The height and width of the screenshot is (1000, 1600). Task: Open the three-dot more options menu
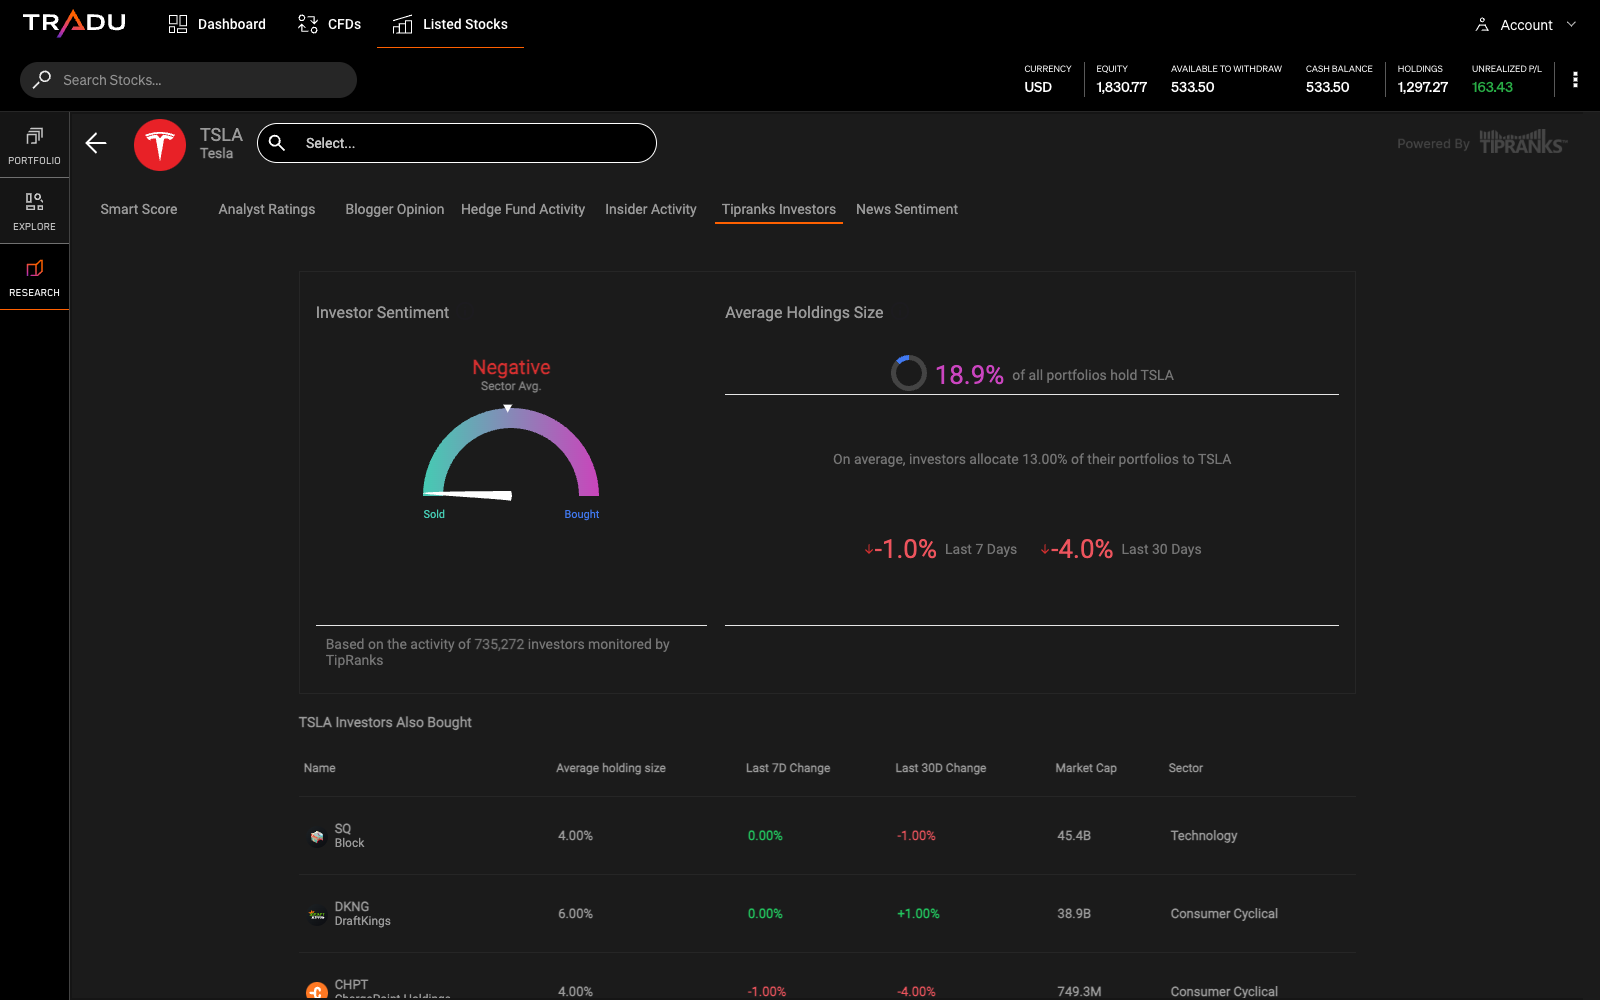click(1575, 80)
